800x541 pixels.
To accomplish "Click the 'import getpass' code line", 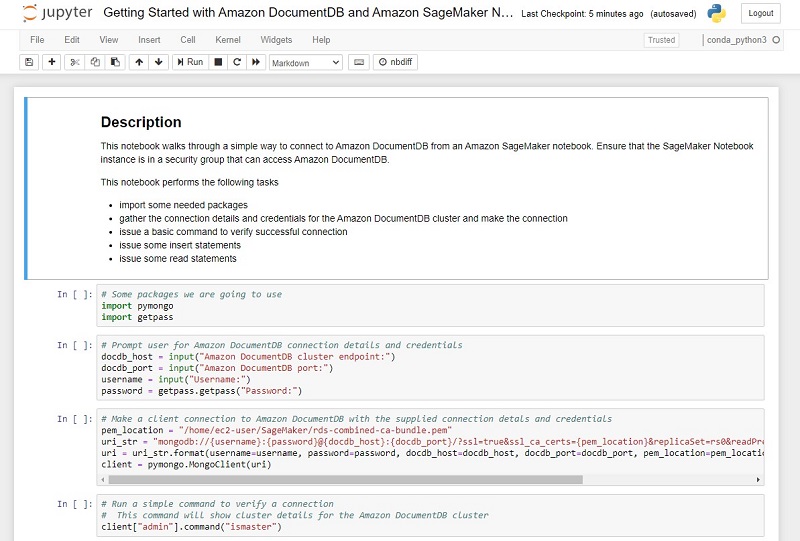I will (x=137, y=317).
